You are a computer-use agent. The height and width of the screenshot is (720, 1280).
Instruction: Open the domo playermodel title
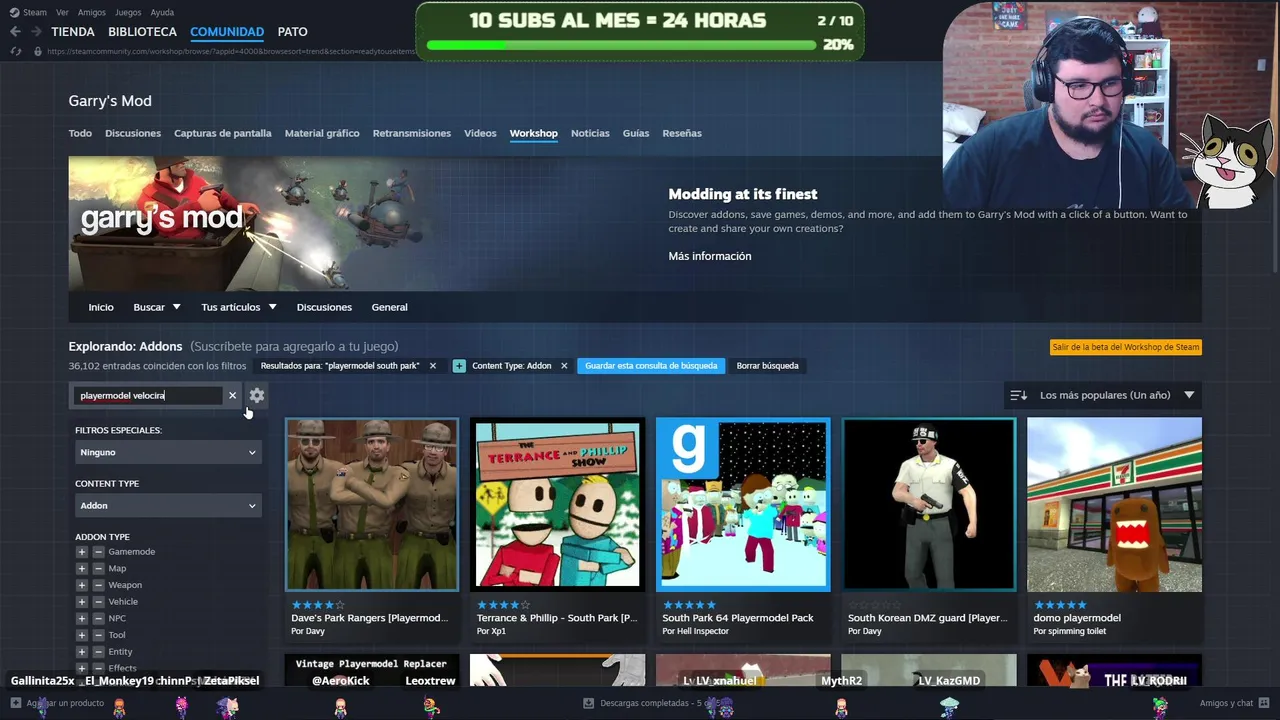click(1077, 618)
